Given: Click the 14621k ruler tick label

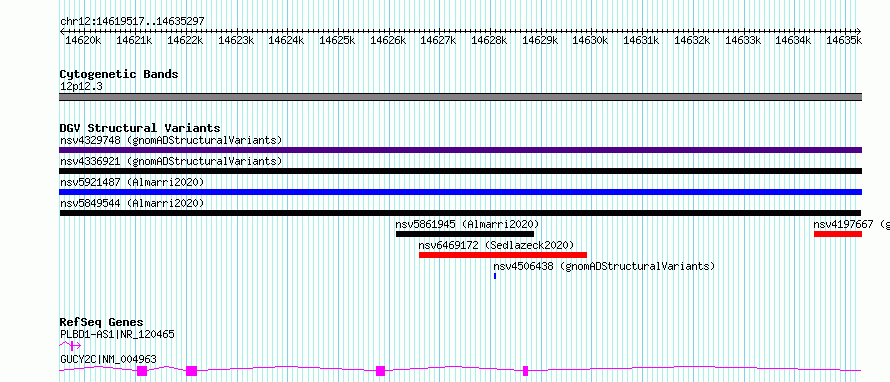Looking at the screenshot, I should (134, 40).
